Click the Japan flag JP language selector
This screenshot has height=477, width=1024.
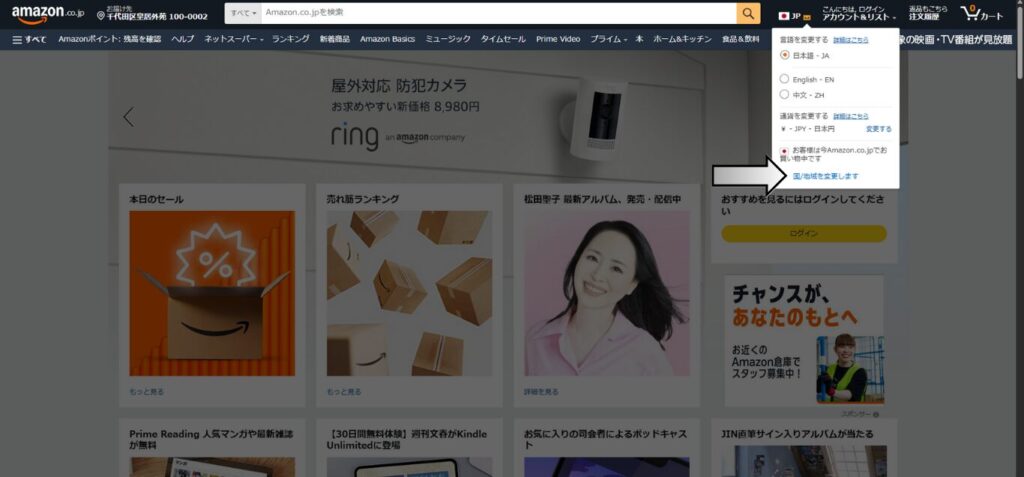pos(795,16)
